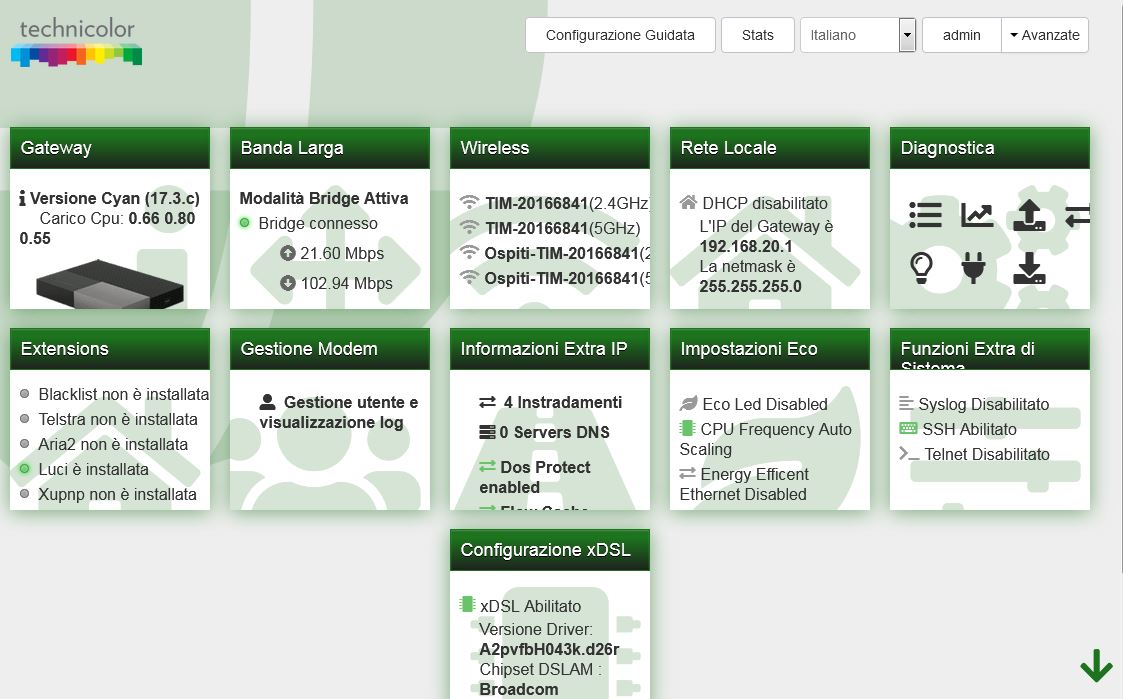Open the Diagnostica light bulb icon
This screenshot has width=1123, height=699.
click(x=922, y=268)
